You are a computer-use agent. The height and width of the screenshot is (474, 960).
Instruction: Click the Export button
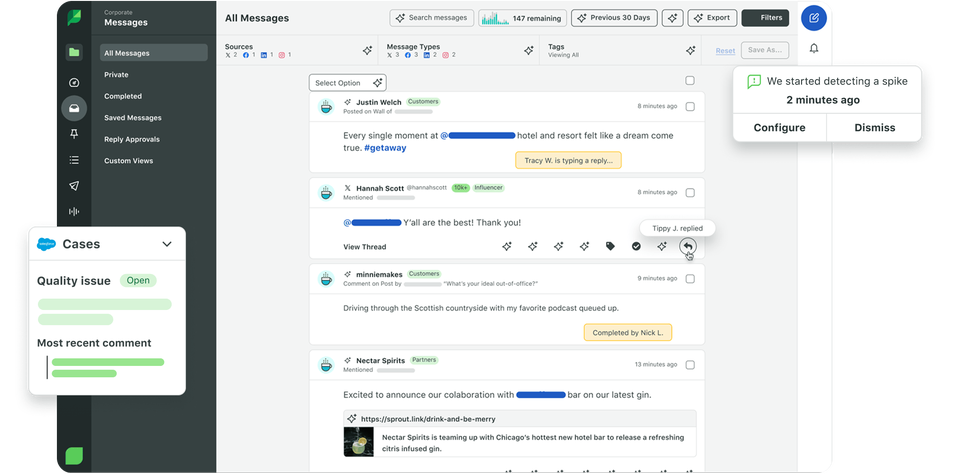click(712, 18)
